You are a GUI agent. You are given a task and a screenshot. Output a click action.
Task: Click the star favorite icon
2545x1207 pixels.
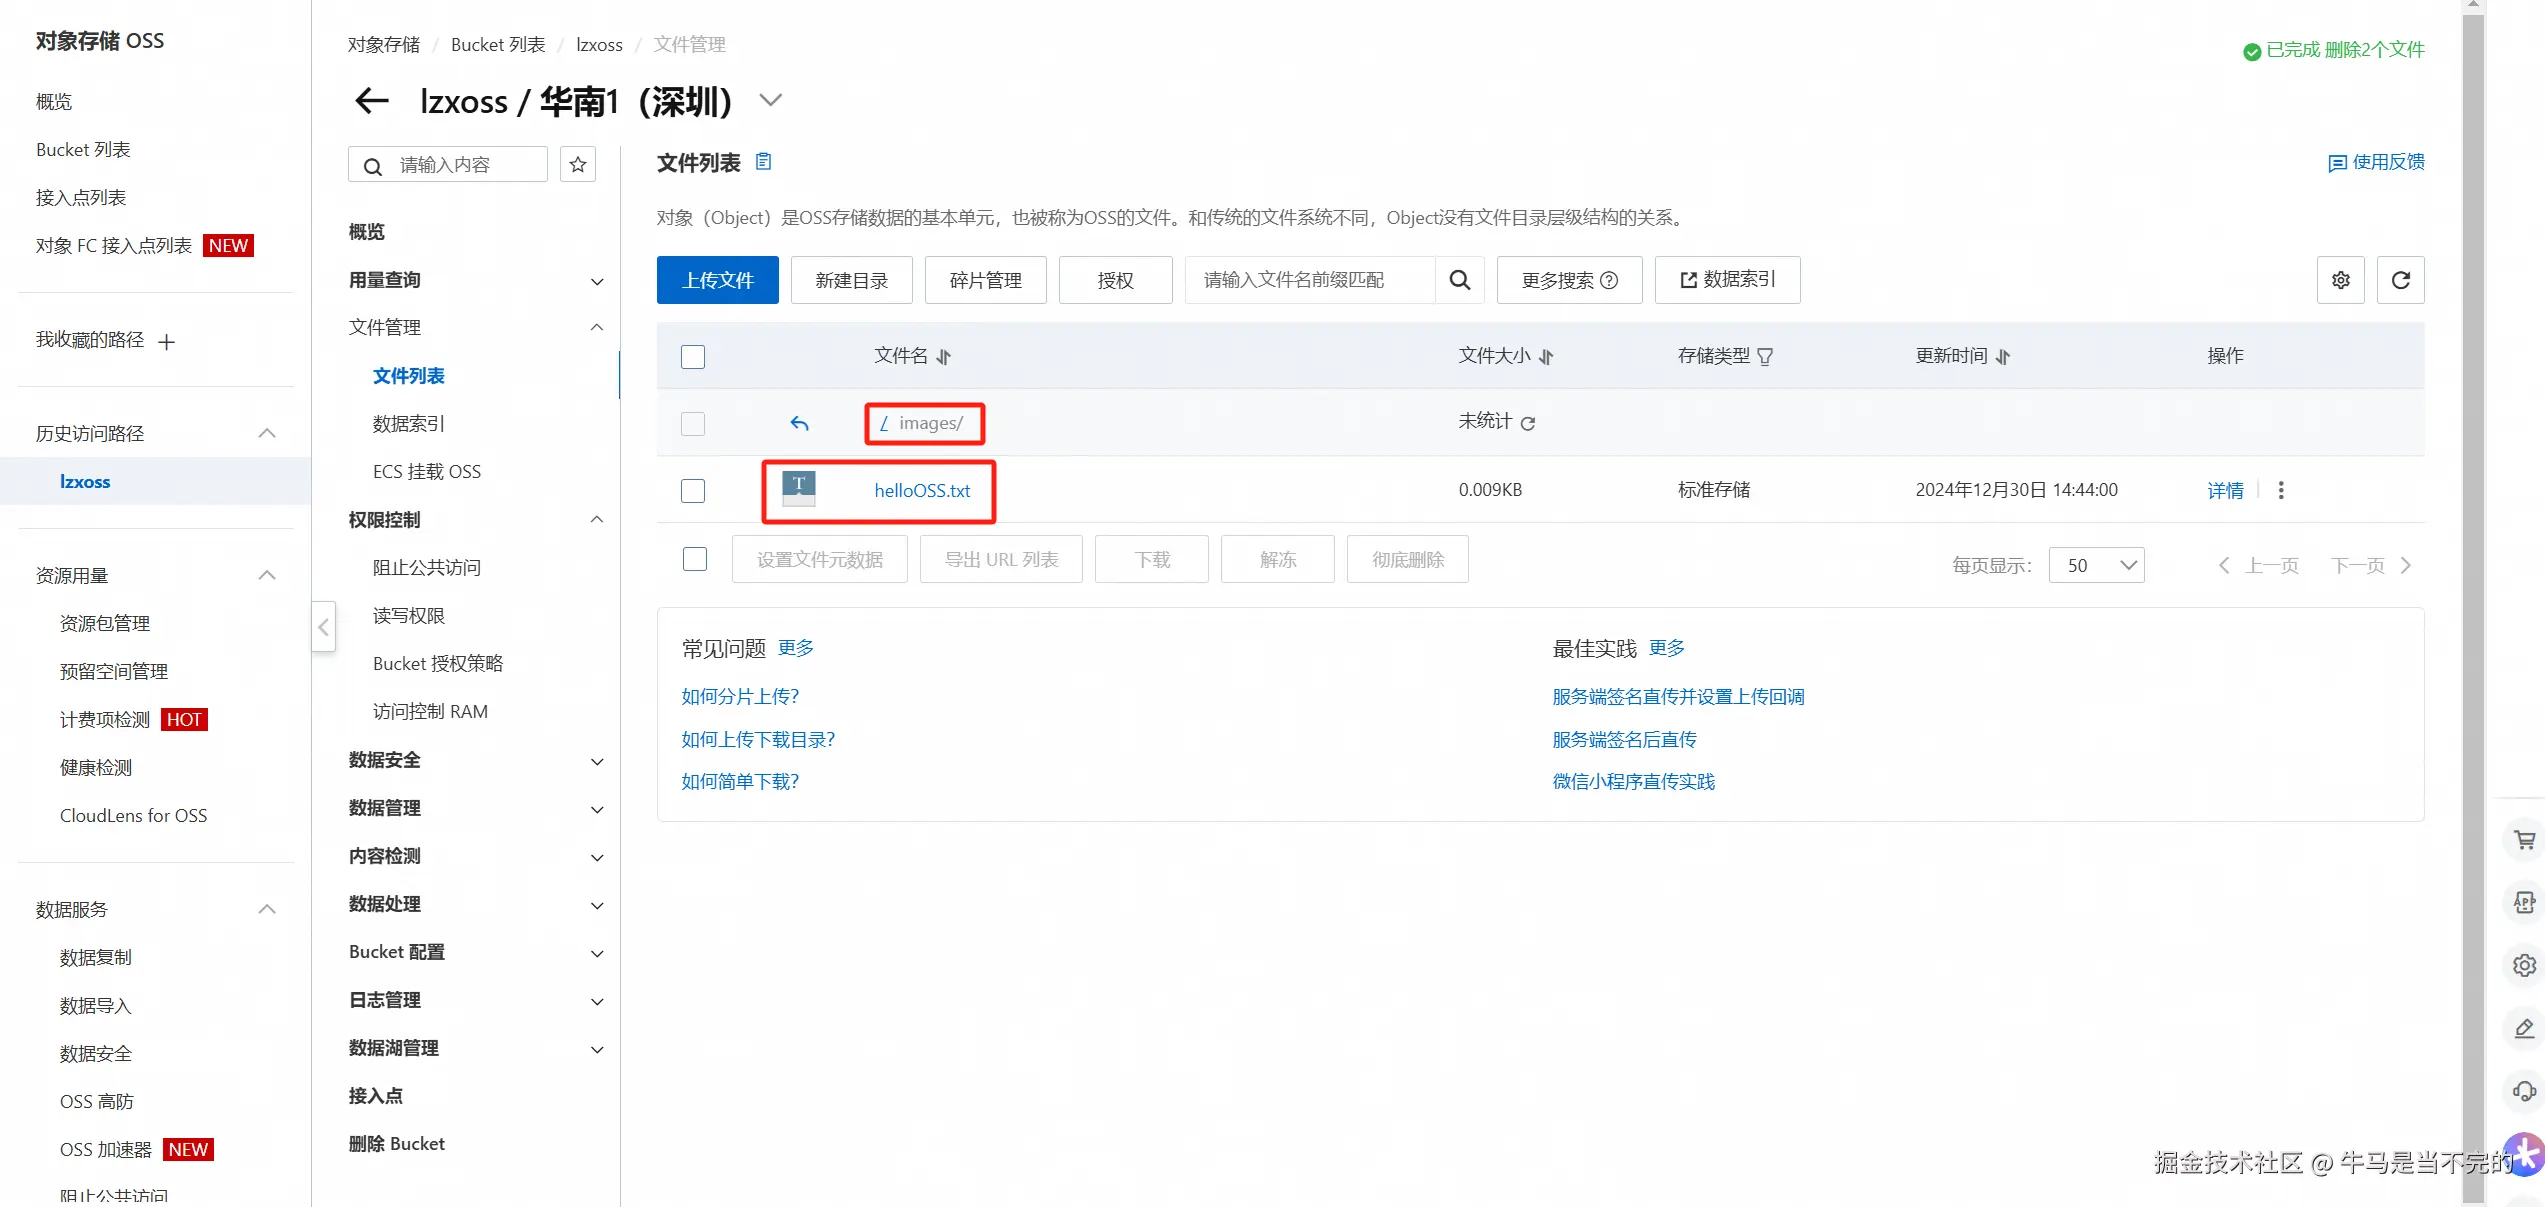pos(578,165)
